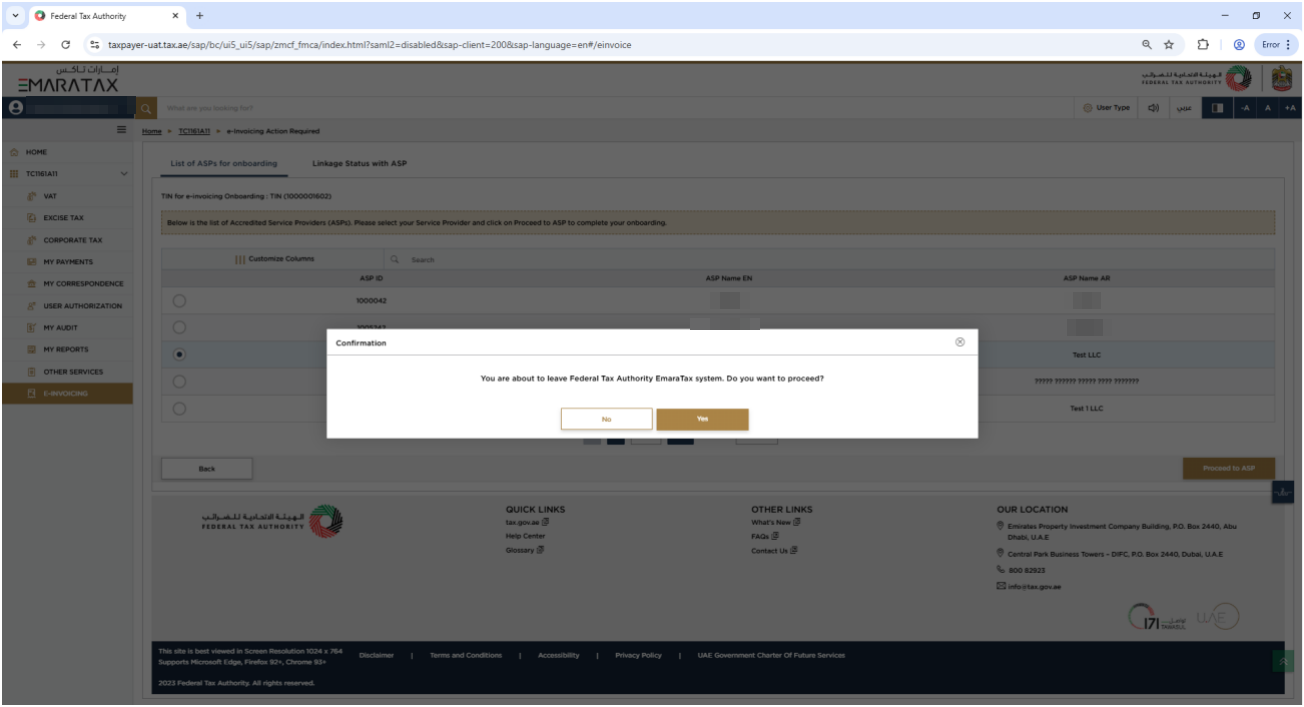Open MY PAYMENTS in the sidebar

67,262
